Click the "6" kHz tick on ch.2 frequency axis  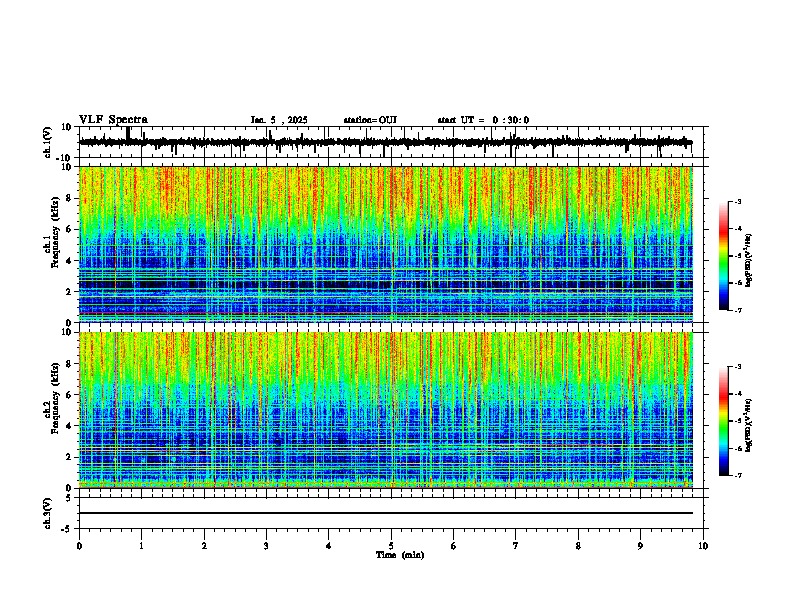click(x=70, y=395)
